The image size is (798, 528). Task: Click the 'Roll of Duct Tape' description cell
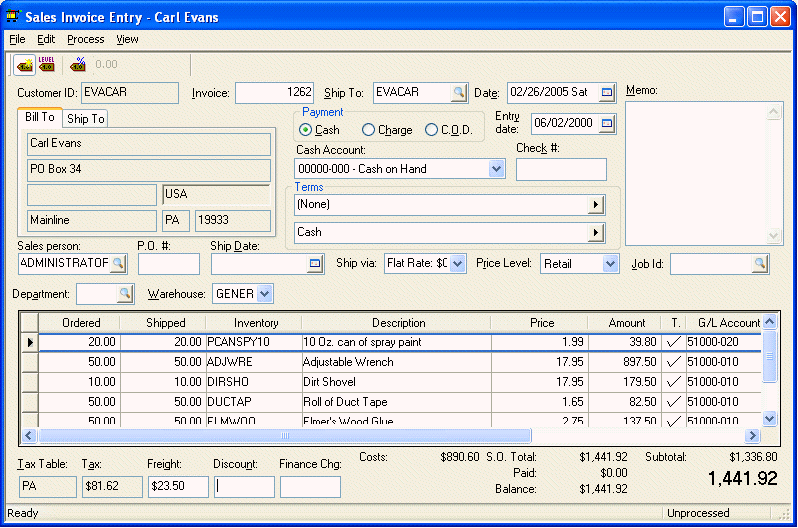click(x=396, y=402)
